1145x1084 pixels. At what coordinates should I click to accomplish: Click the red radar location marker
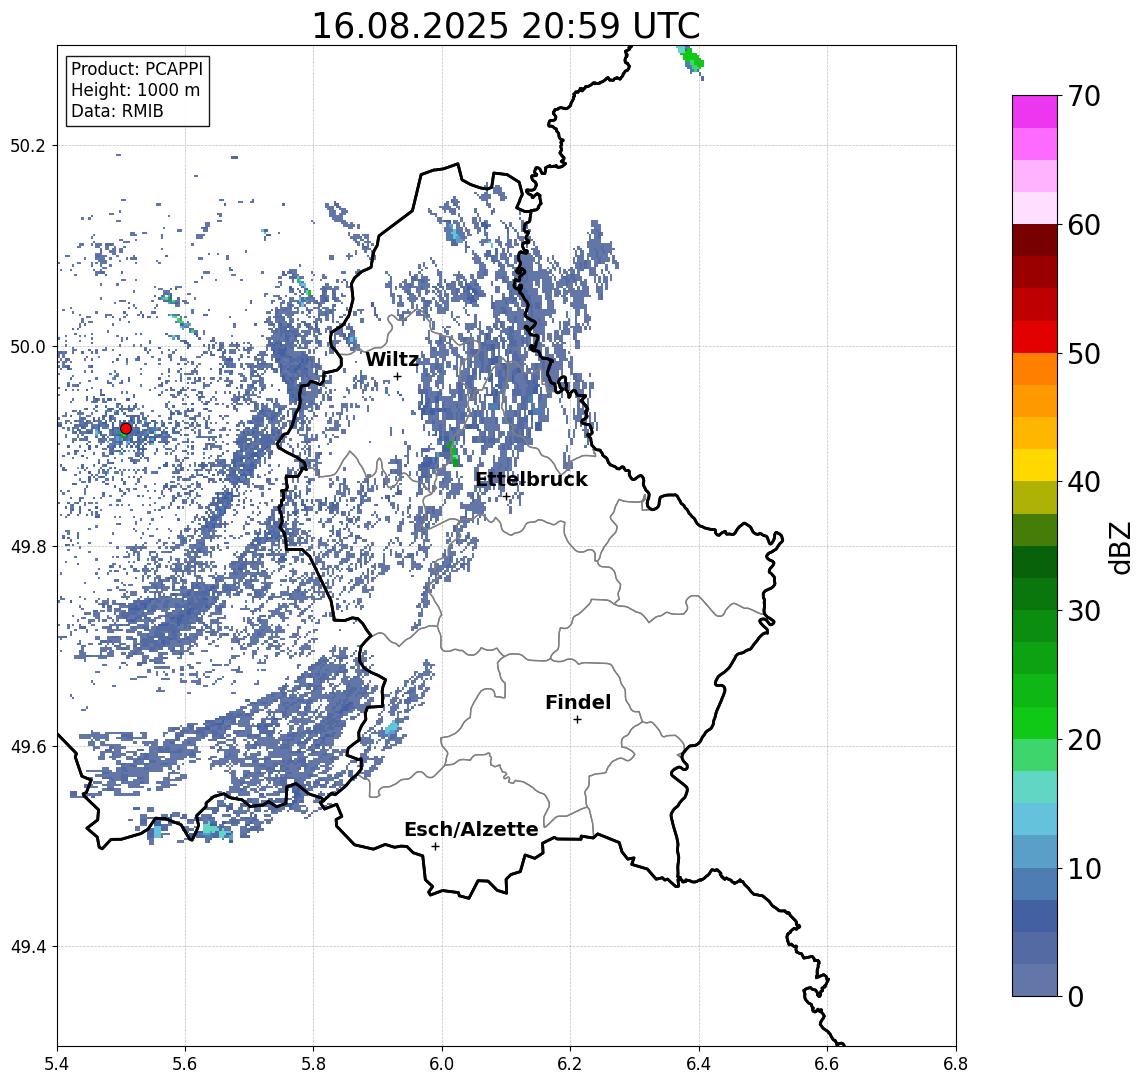click(x=126, y=429)
